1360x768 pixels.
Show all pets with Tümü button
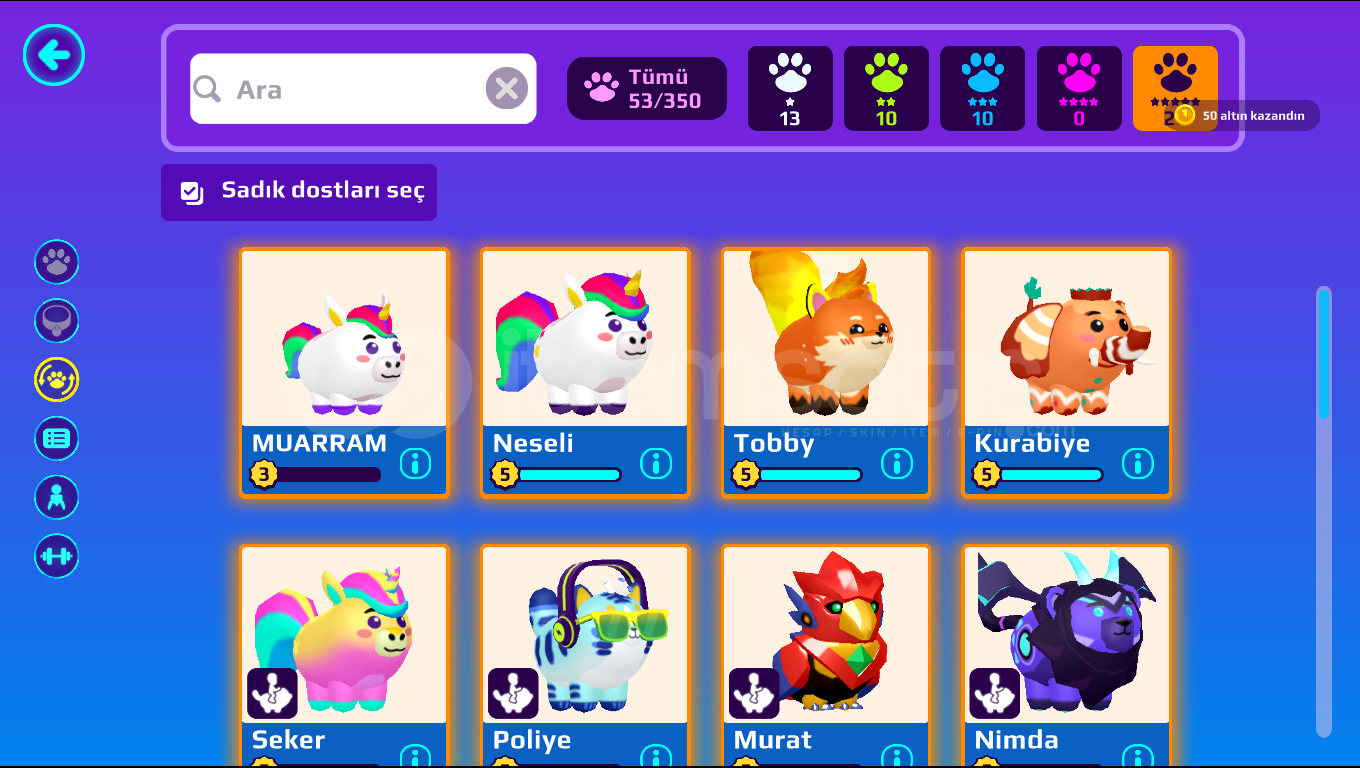click(x=647, y=88)
